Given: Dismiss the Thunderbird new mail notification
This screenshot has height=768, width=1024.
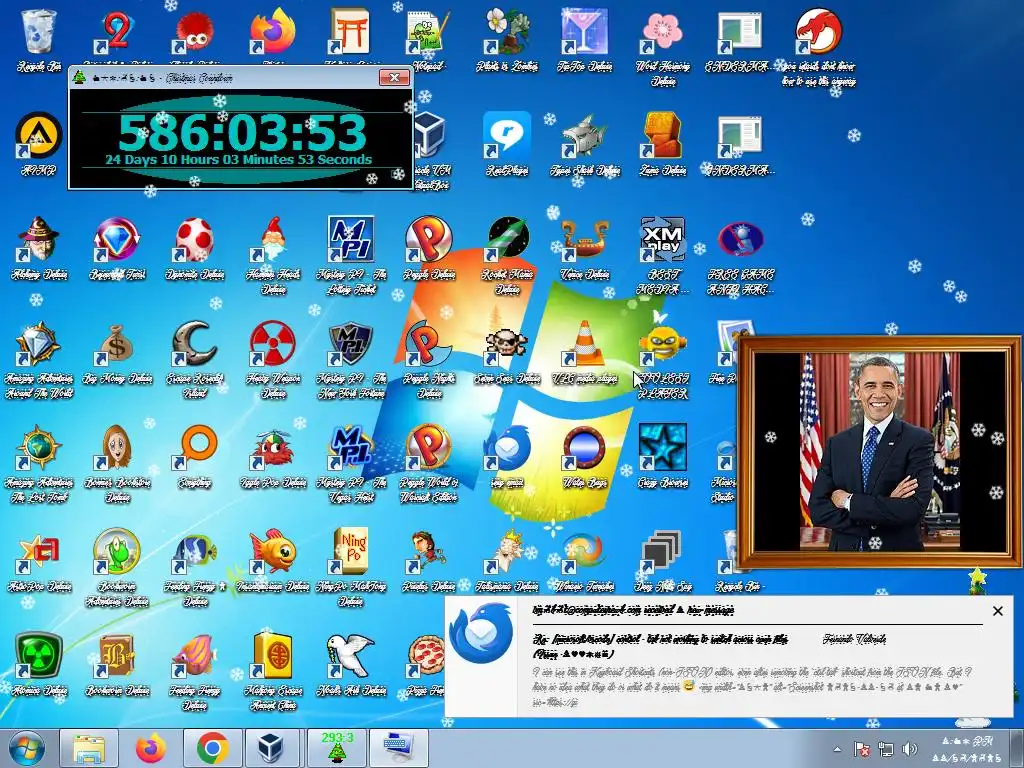Looking at the screenshot, I should [x=997, y=611].
